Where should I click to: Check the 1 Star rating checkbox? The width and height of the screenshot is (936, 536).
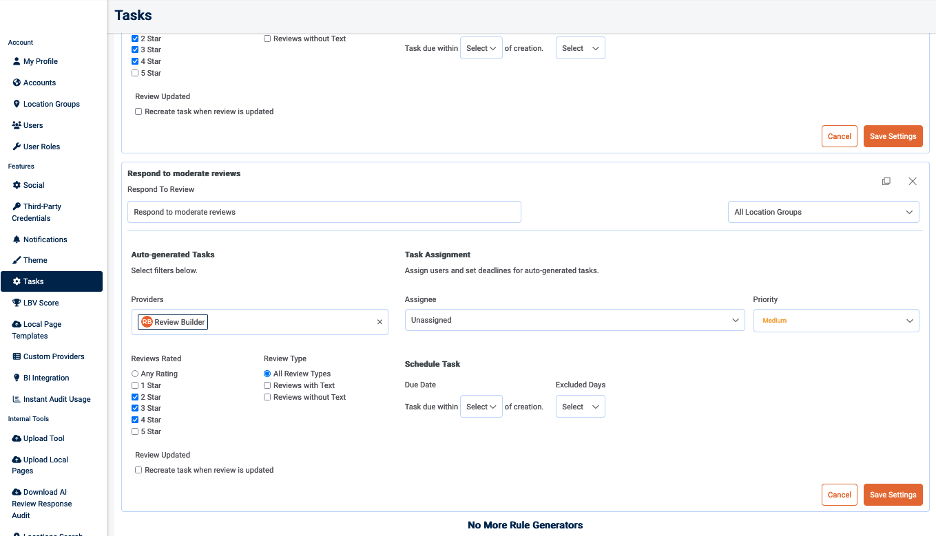[136, 385]
